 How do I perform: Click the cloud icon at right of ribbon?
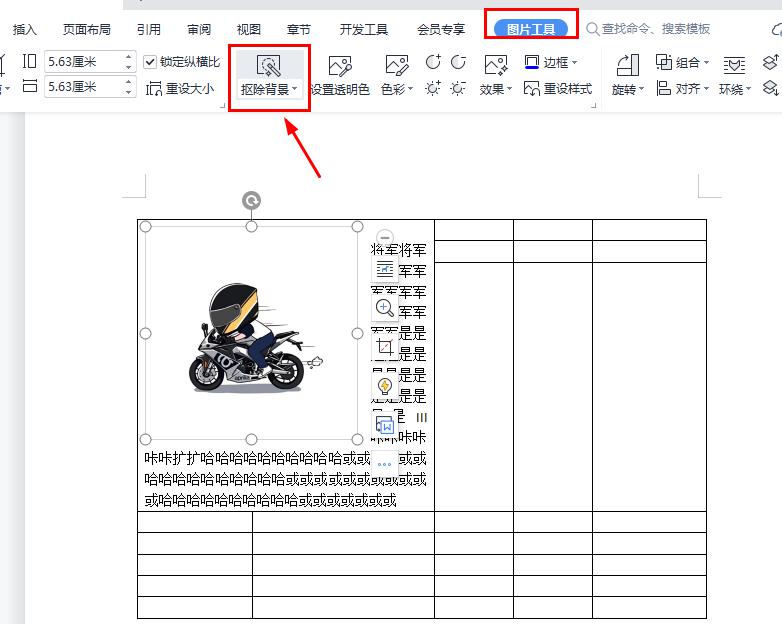coord(777,29)
